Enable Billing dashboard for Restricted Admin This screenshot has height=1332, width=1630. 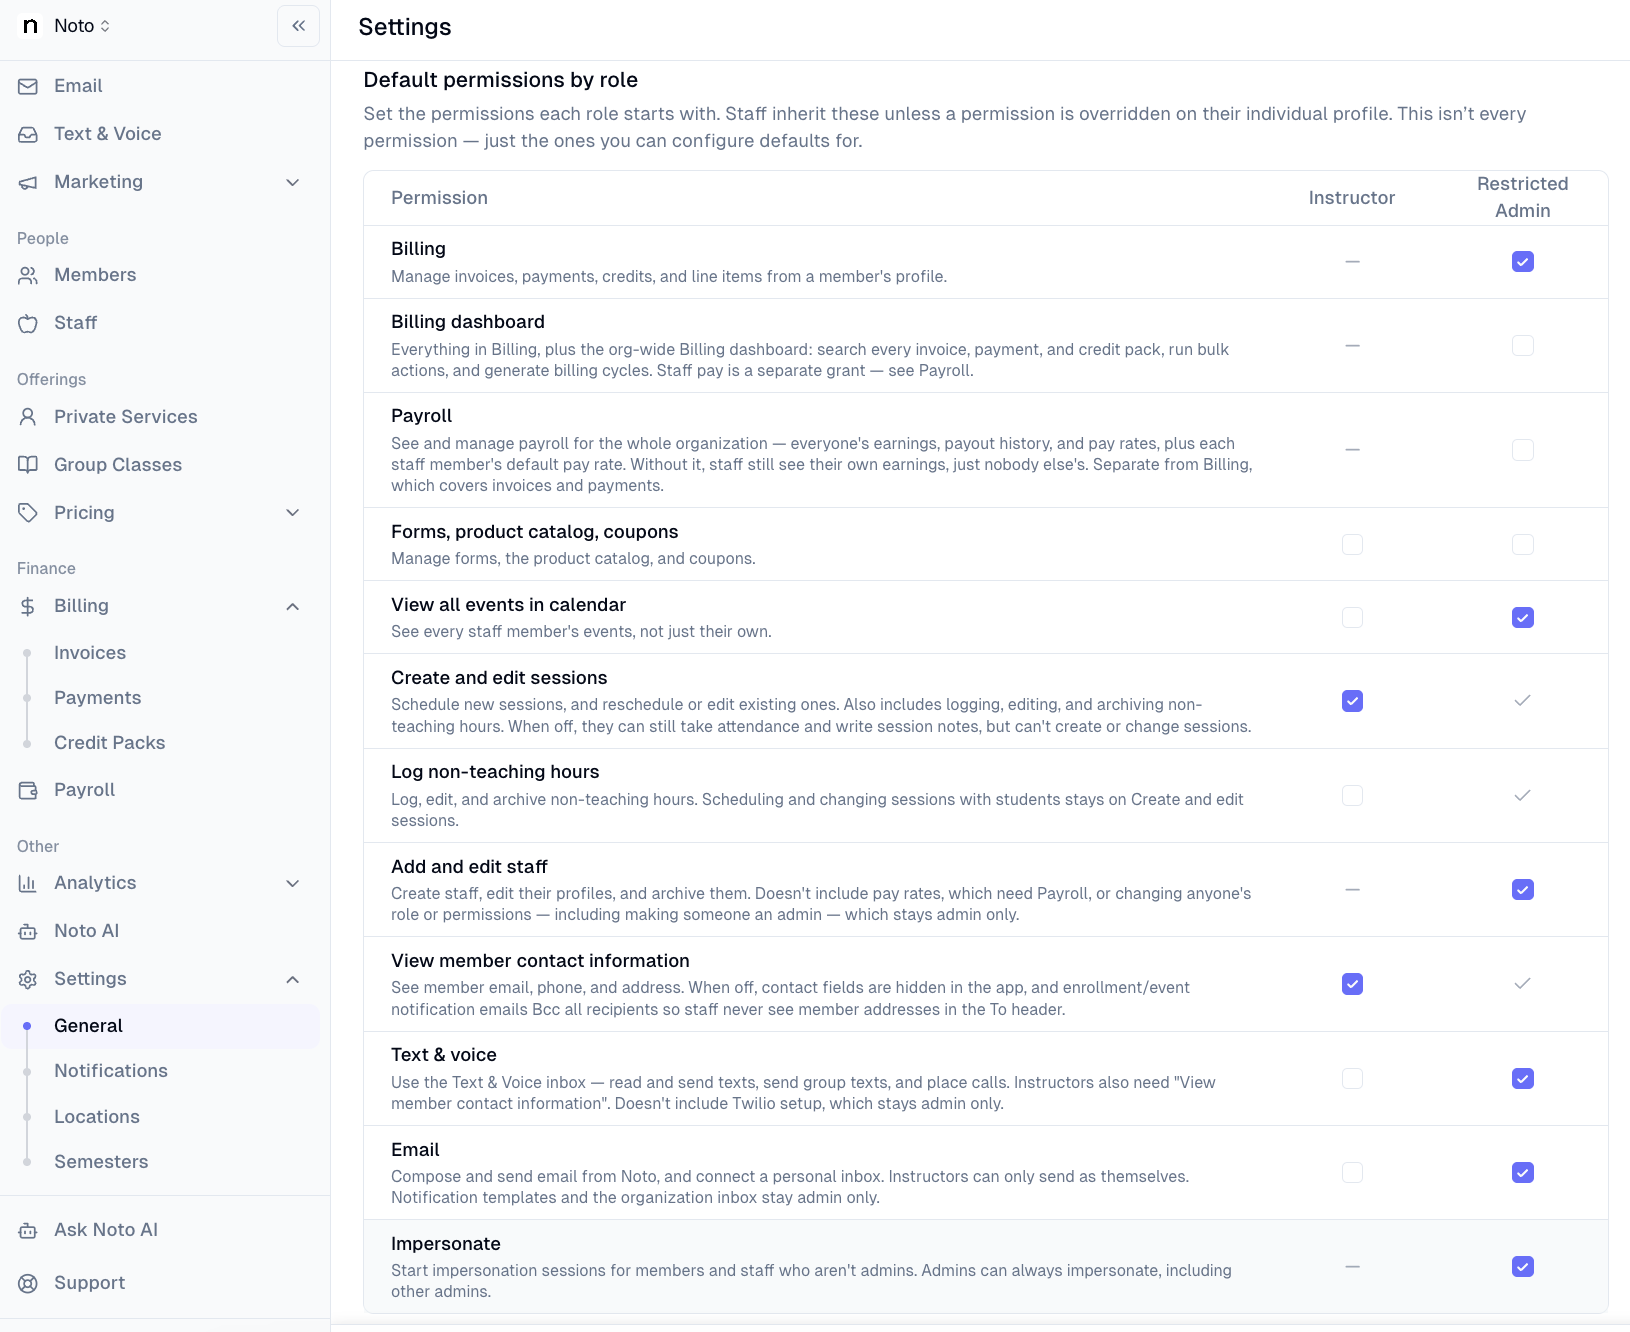pos(1523,346)
